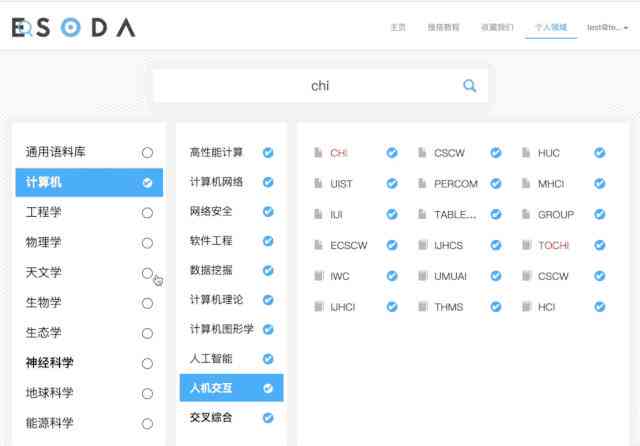Select the 天文学 radio button
The height and width of the screenshot is (446, 640).
147,273
